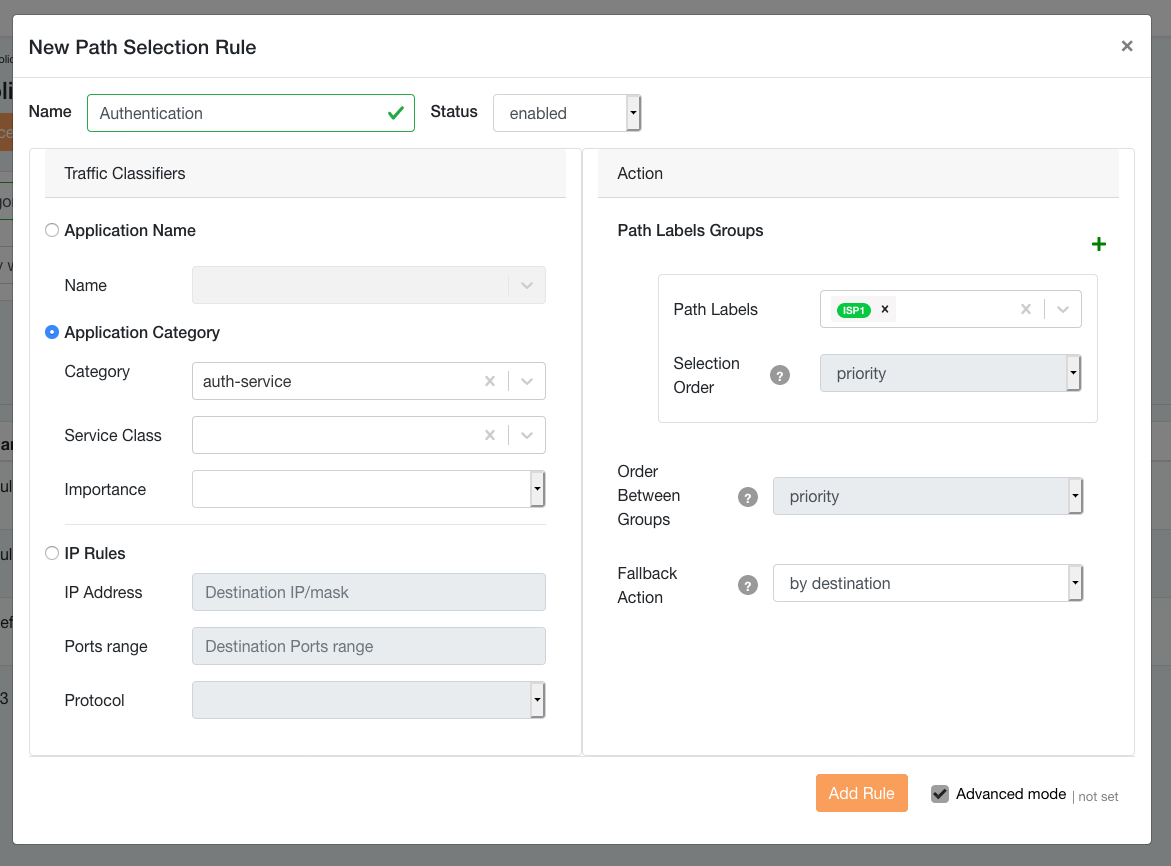This screenshot has height=866, width=1171.
Task: Open the Fallback Action dropdown
Action: (927, 583)
